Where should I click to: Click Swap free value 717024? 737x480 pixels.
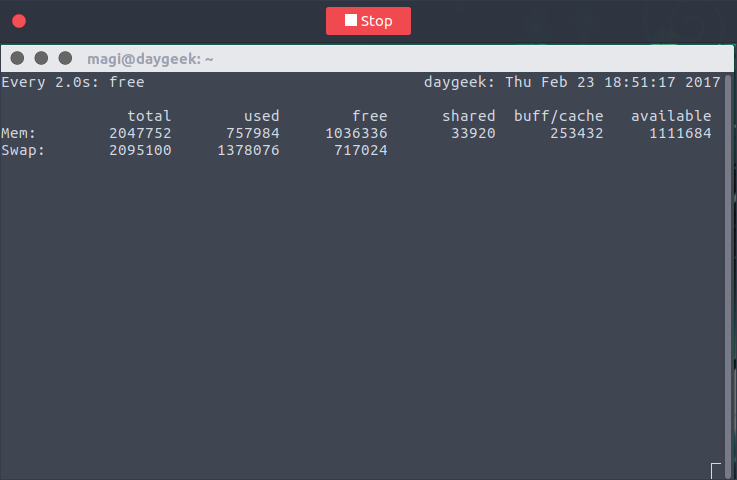361,150
